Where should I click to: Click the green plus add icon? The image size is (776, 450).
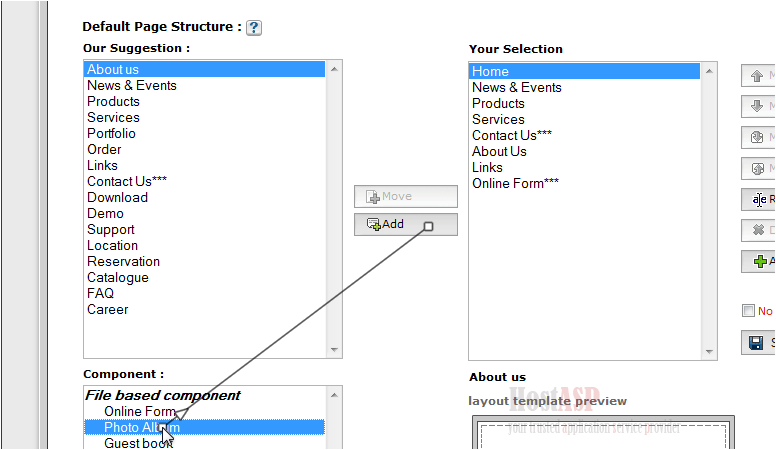coord(760,261)
